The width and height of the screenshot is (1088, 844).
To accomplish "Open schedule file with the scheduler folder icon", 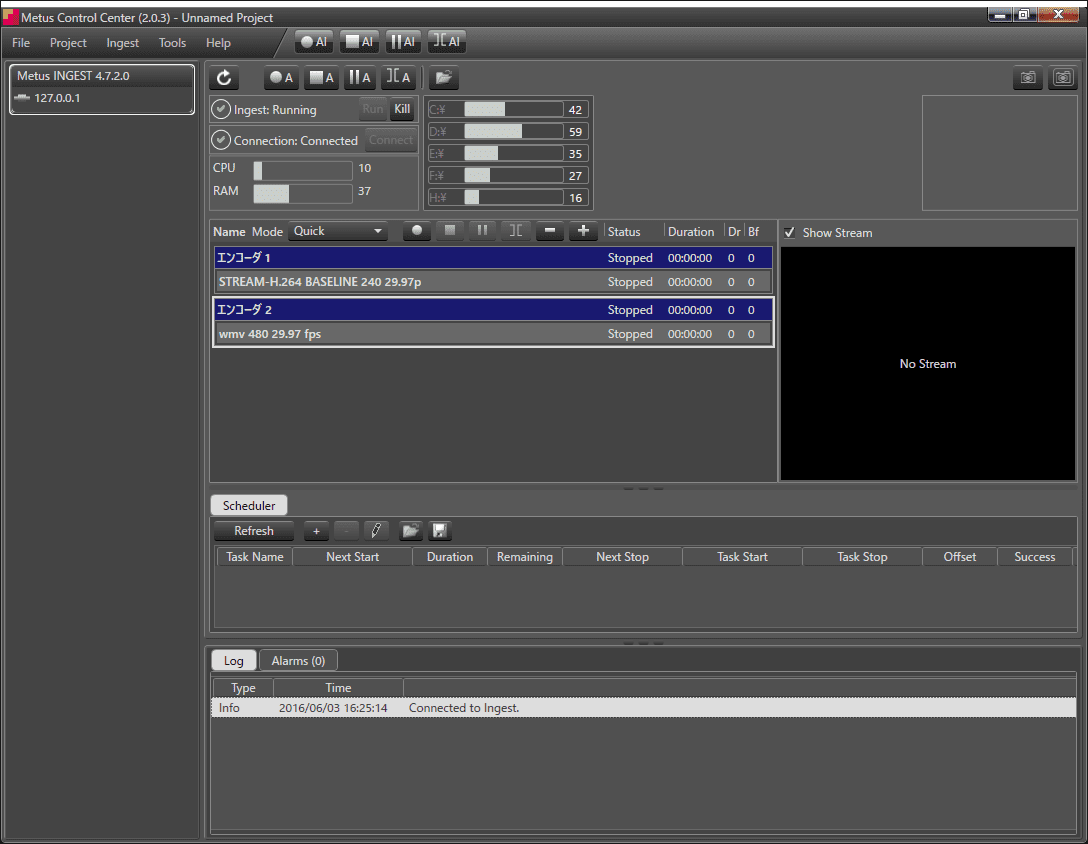I will (x=409, y=531).
